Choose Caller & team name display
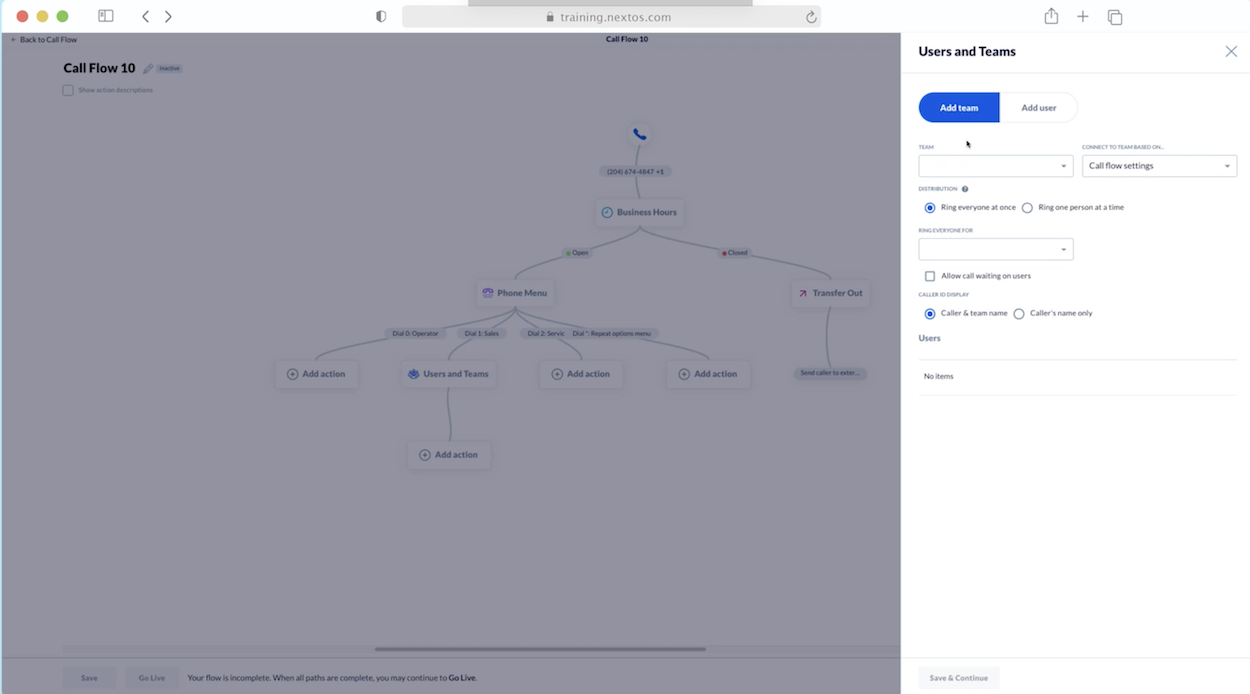Screen dimensions: 1250x694 pyautogui.click(x=930, y=314)
